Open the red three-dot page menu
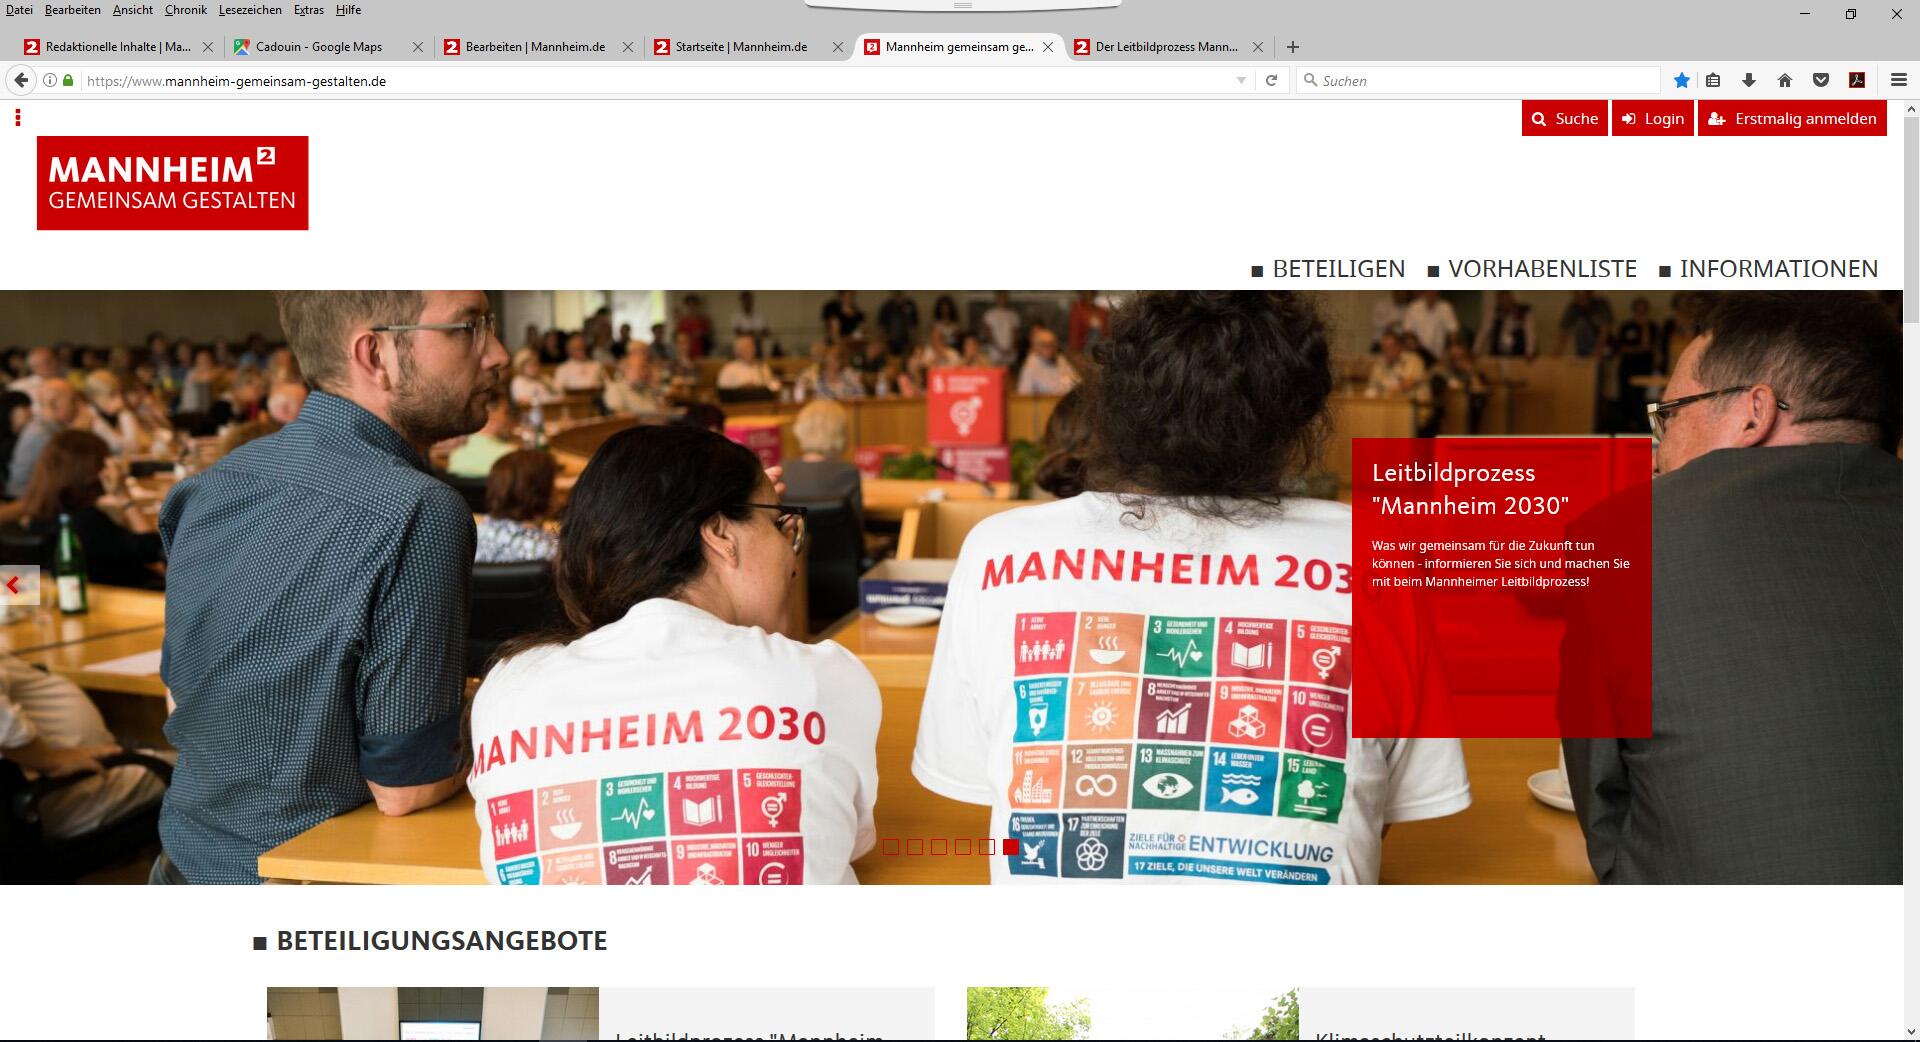This screenshot has height=1042, width=1920. point(18,118)
